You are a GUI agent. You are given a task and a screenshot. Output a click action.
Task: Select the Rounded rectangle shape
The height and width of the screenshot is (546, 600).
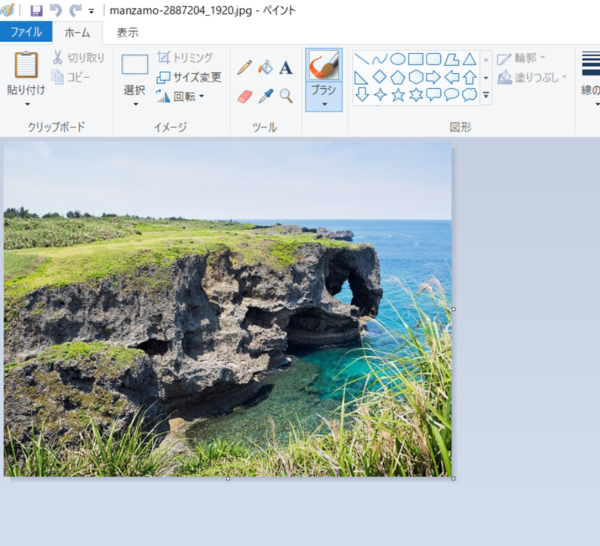pos(434,59)
